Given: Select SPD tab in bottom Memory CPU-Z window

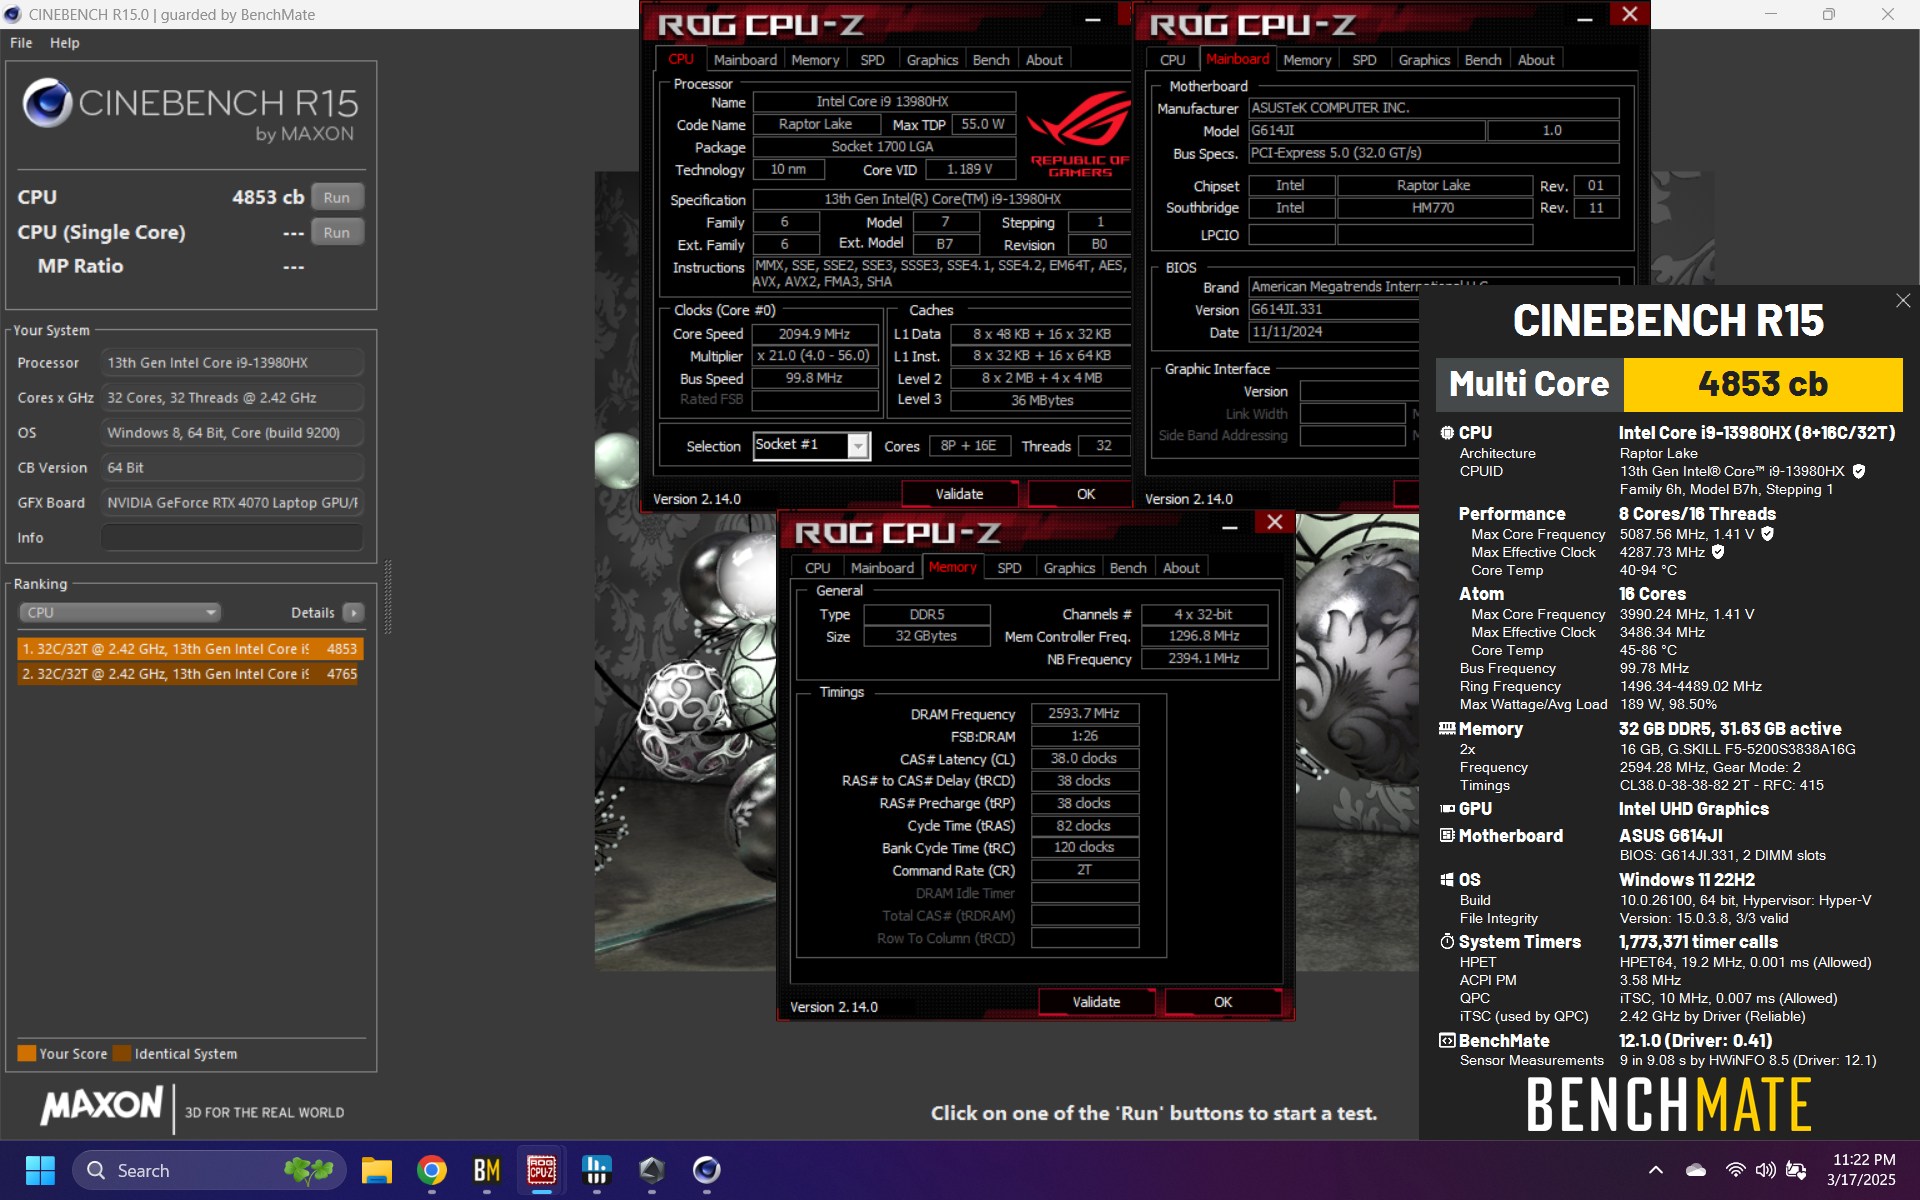Looking at the screenshot, I should (1009, 568).
